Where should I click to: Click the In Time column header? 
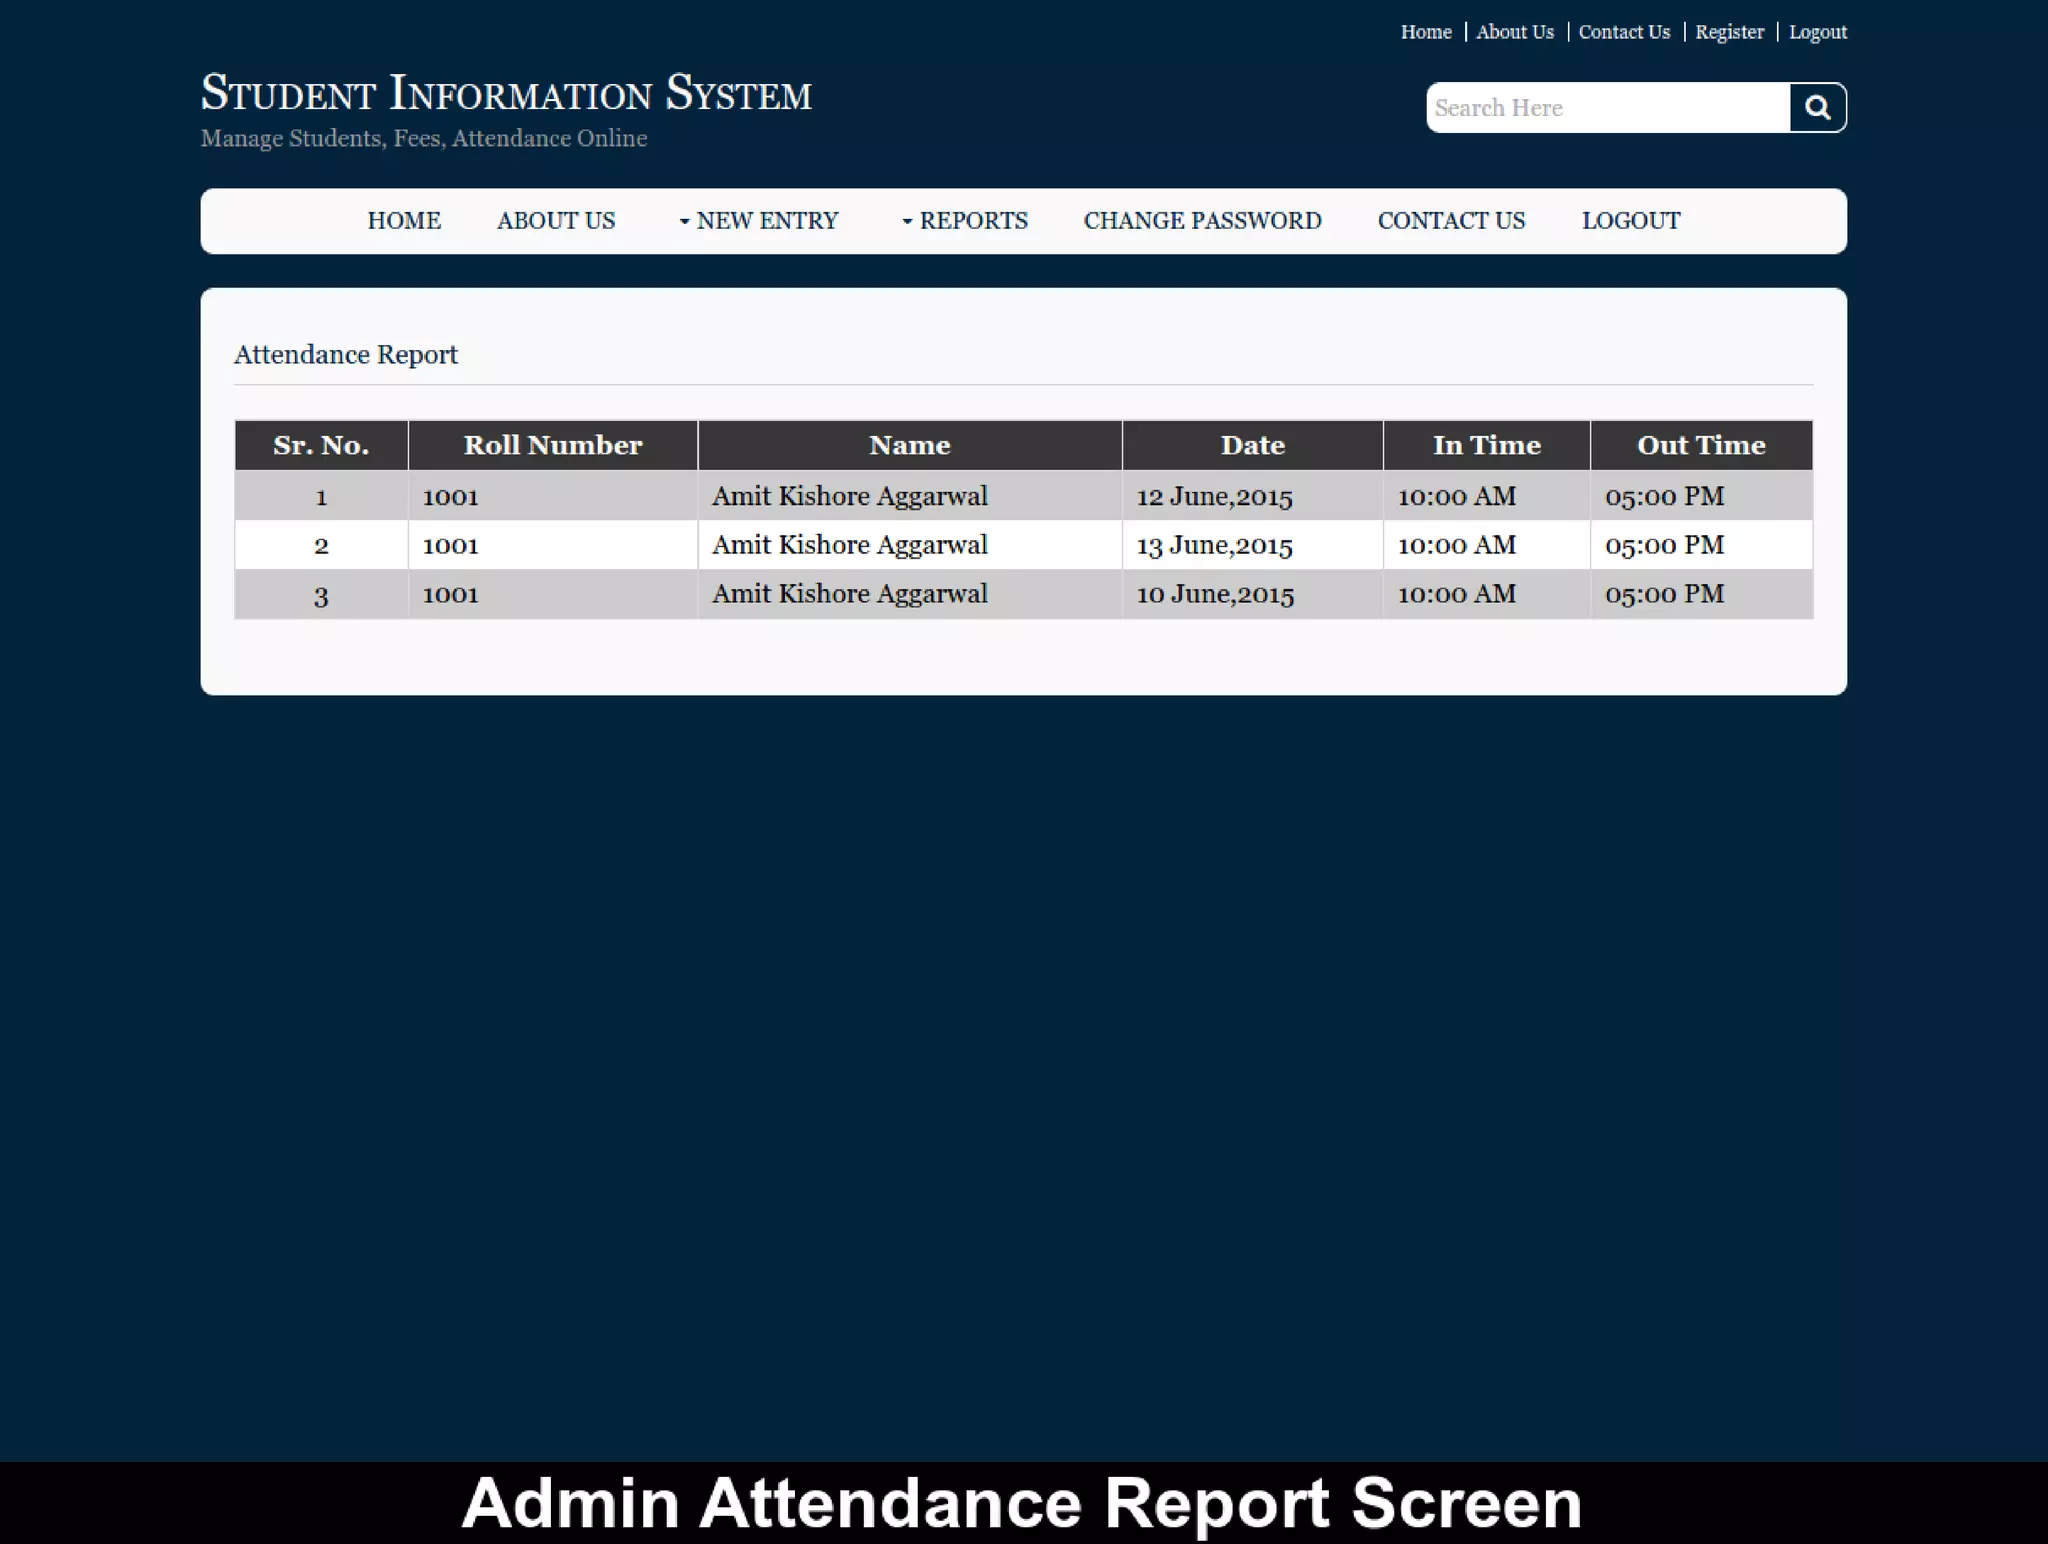click(1487, 445)
